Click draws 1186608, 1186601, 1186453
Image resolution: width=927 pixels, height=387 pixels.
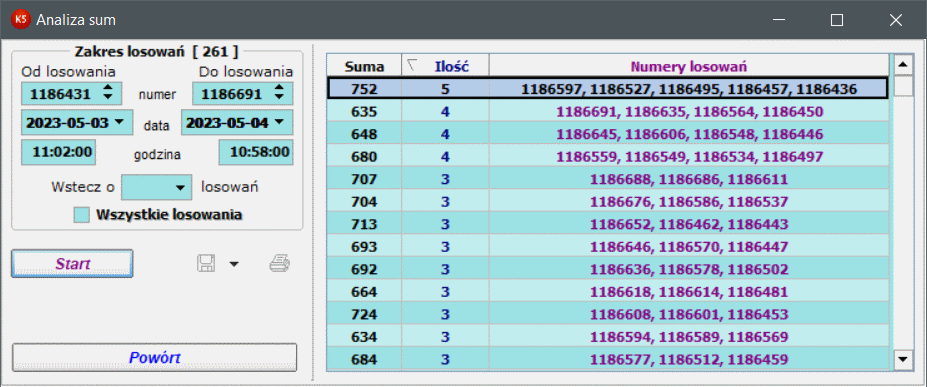[x=689, y=314]
